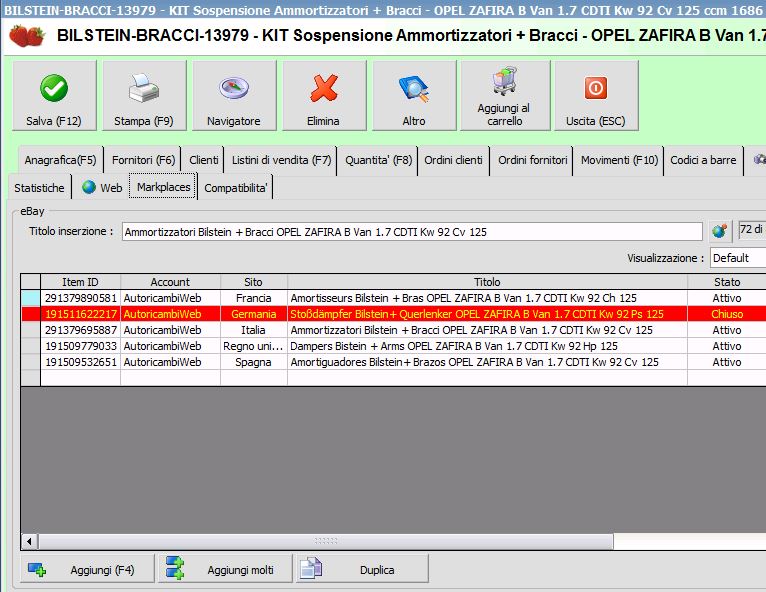This screenshot has width=766, height=592.
Task: Select Item ID 191509532651 cell
Action: tap(81, 362)
